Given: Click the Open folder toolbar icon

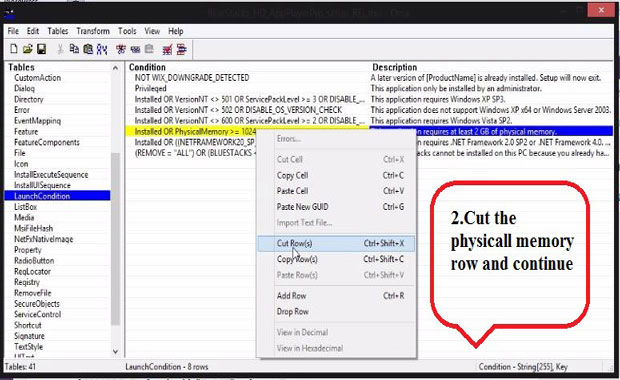Looking at the screenshot, I should (27, 49).
